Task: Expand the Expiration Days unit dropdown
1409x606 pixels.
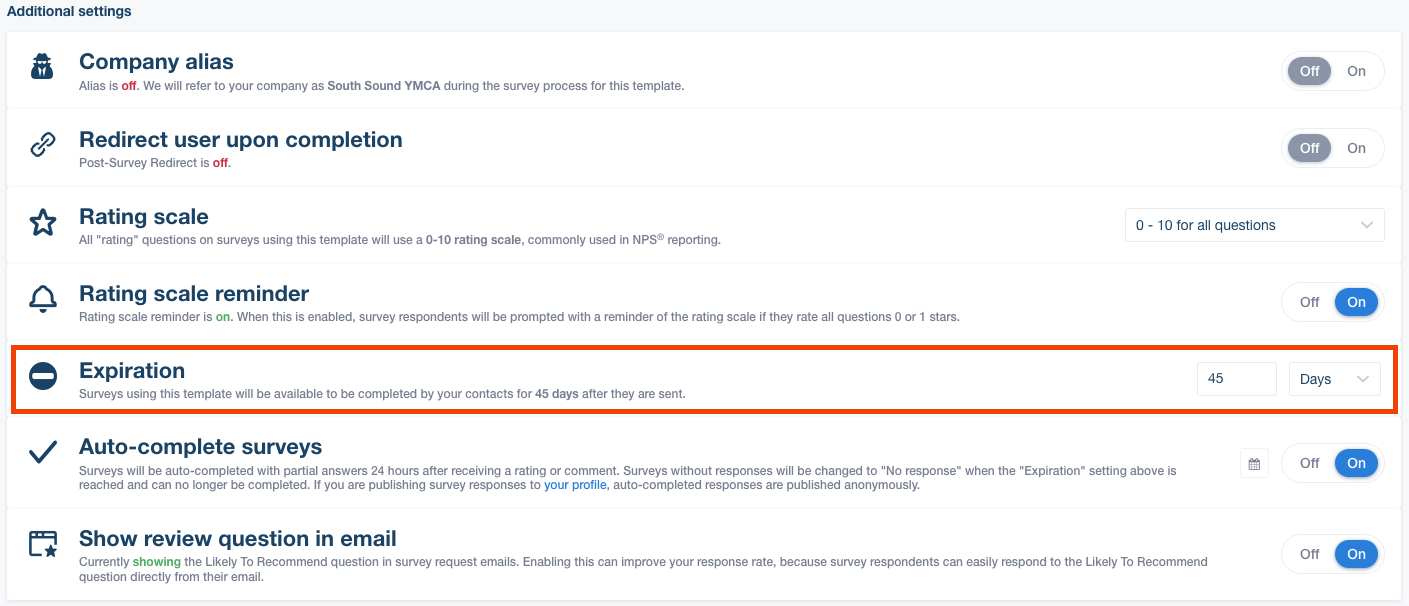Action: 1334,379
